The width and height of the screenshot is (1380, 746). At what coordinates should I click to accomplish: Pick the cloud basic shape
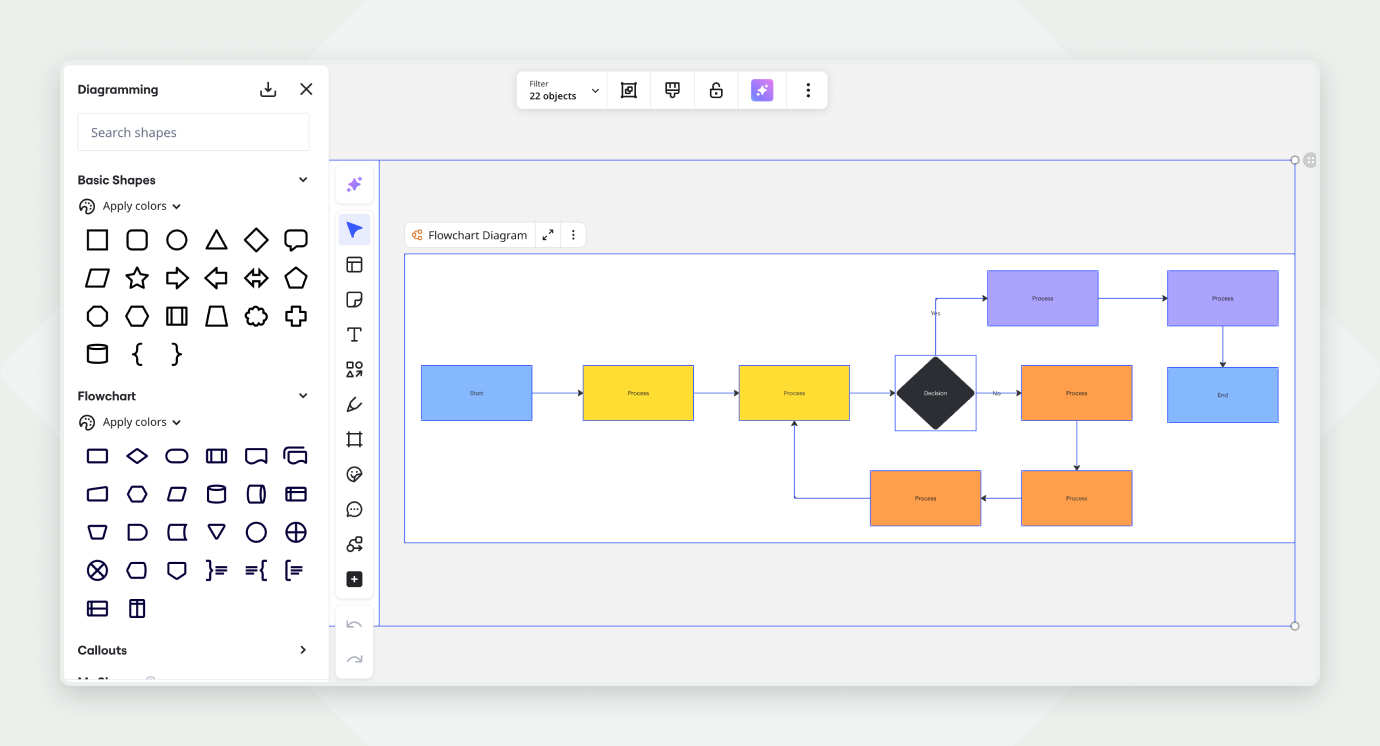coord(257,316)
